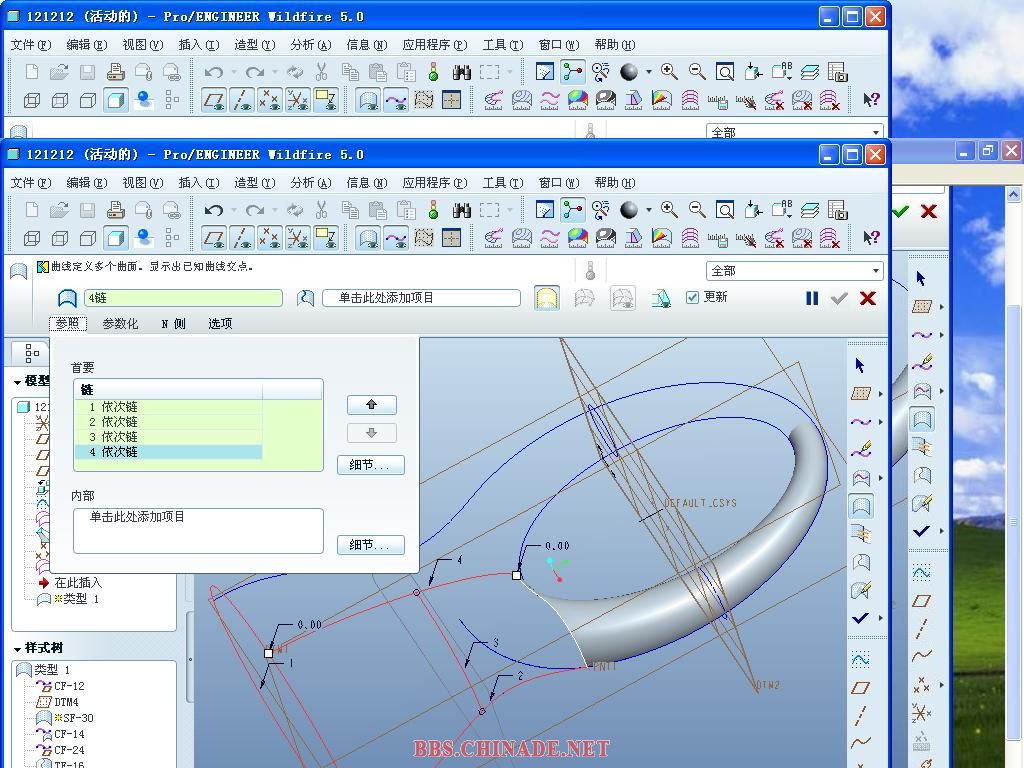Move chain up with arrow button

pos(372,405)
